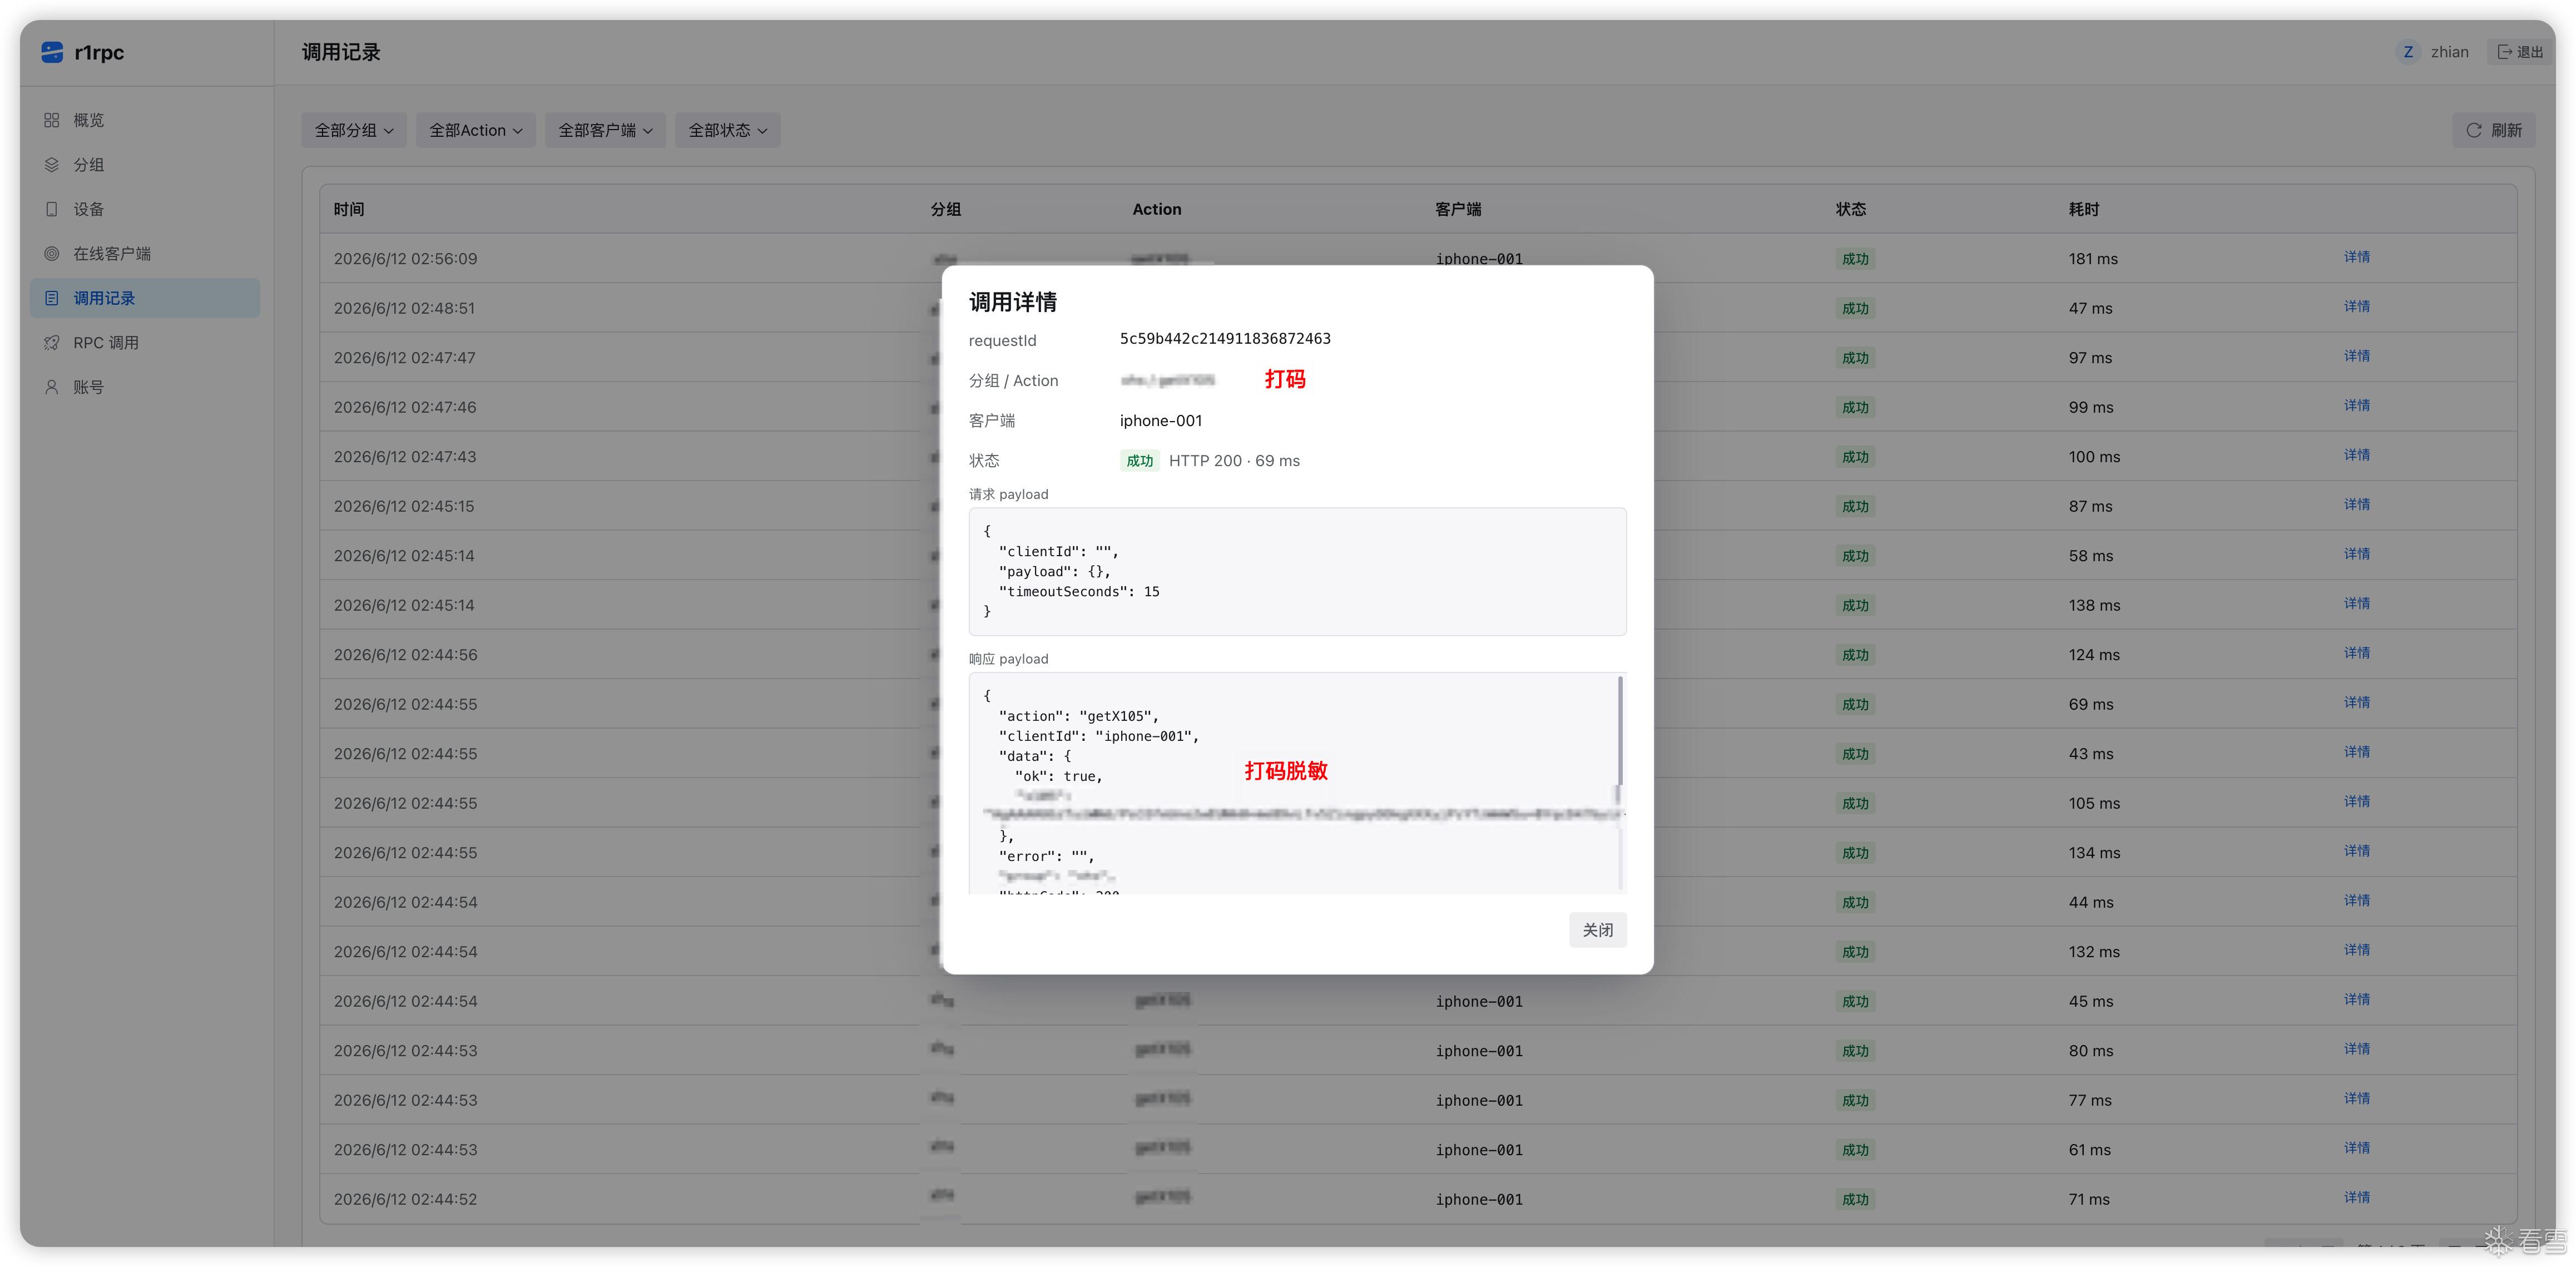This screenshot has width=2576, height=1267.
Task: Click the 退出 logout button
Action: point(2521,52)
